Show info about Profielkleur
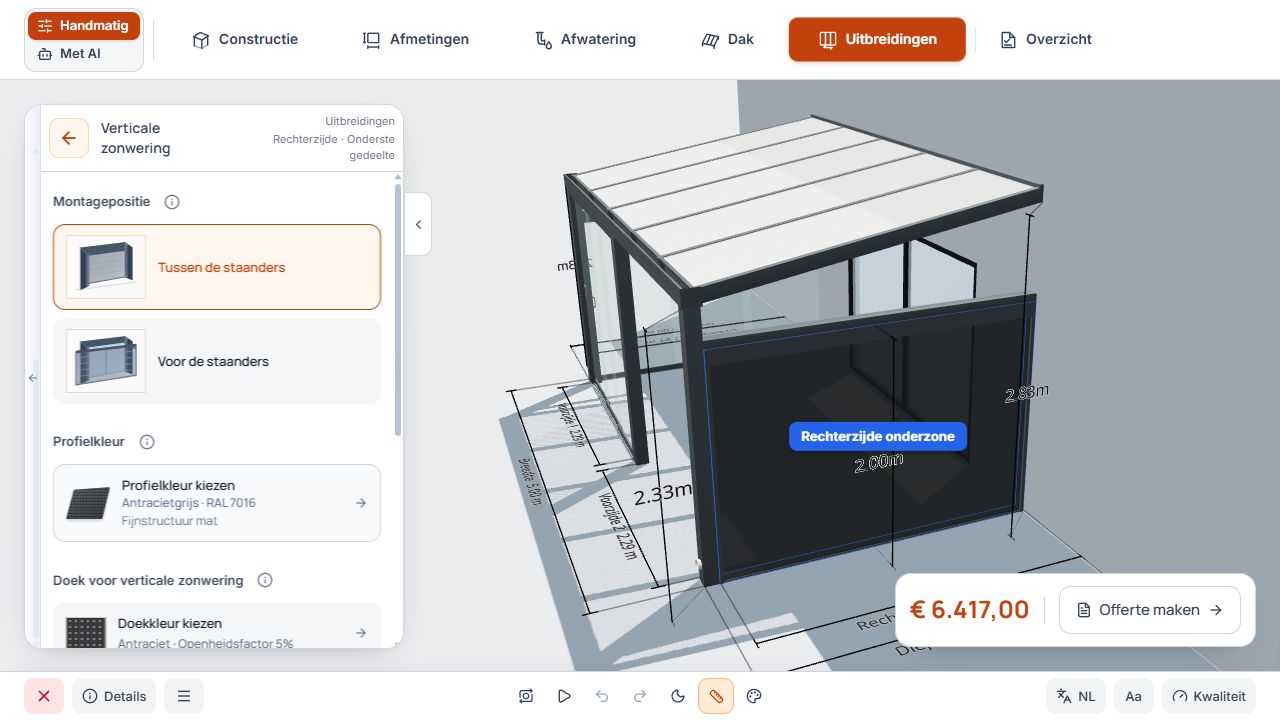This screenshot has height=720, width=1280. point(147,442)
